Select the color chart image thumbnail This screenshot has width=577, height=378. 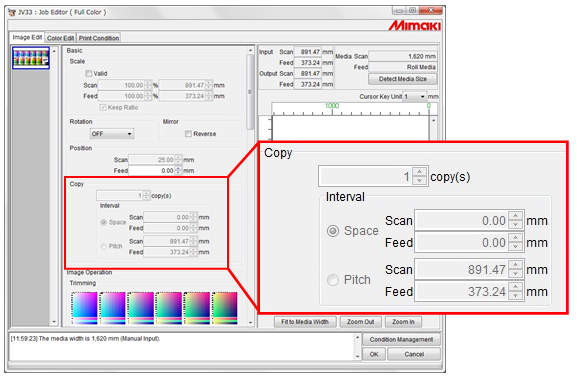[31, 57]
